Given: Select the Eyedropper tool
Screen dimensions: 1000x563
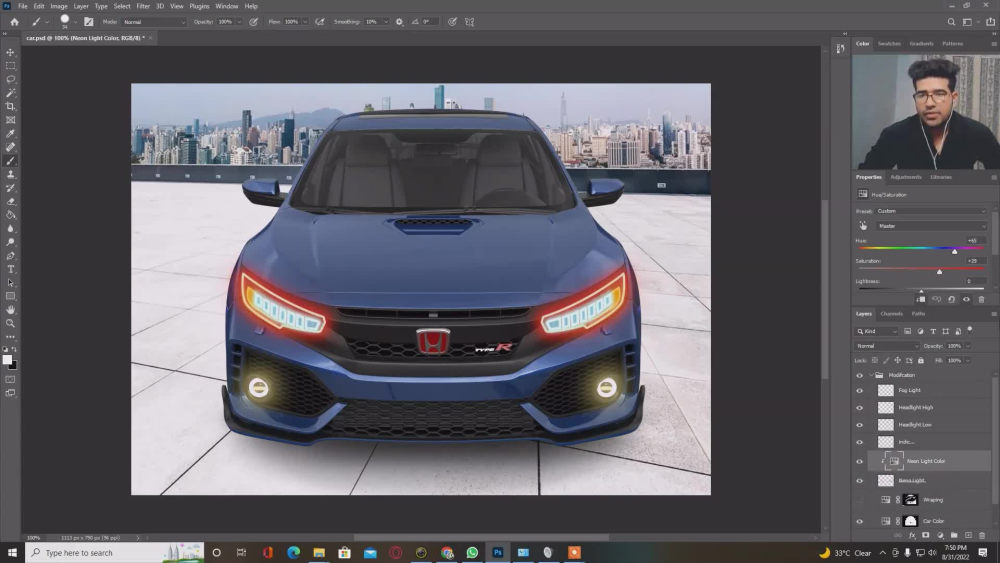Looking at the screenshot, I should coord(10,133).
